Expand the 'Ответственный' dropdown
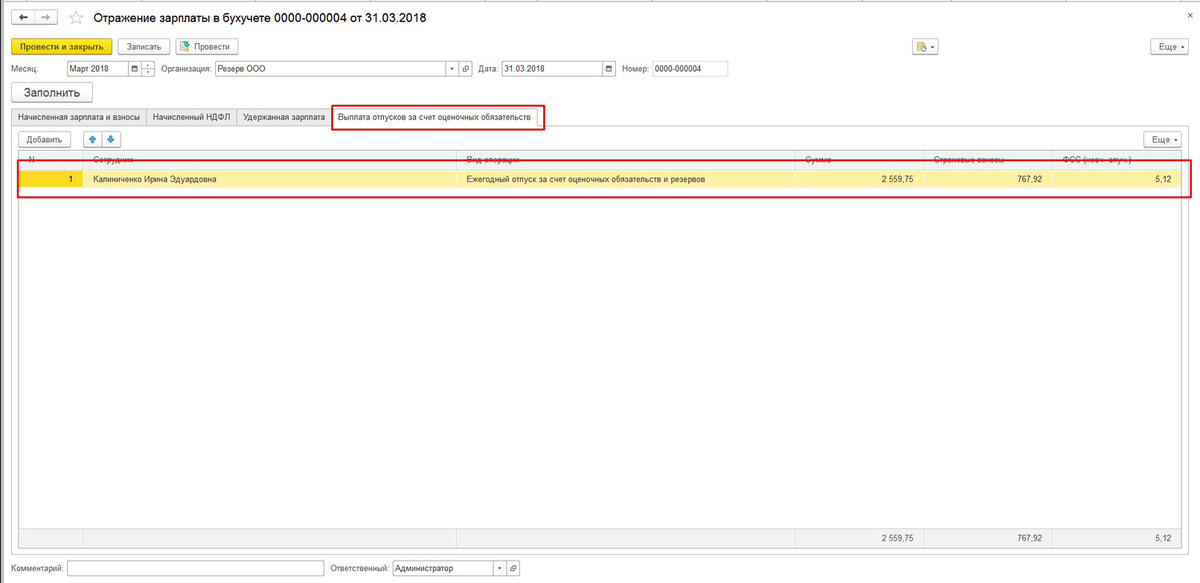1200x583 pixels. pyautogui.click(x=499, y=567)
